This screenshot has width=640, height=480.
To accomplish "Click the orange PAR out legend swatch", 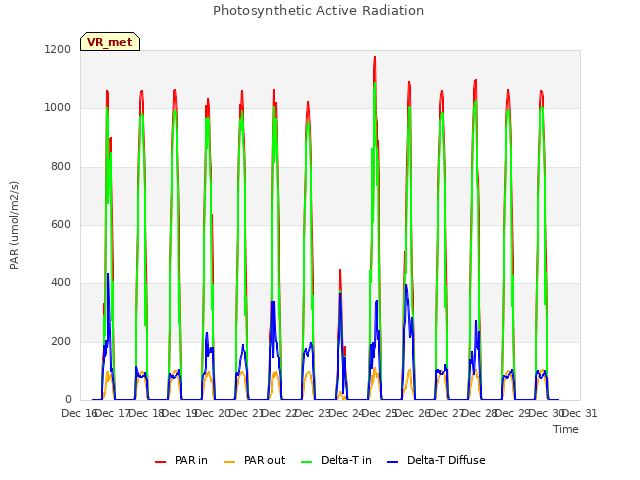I will click(230, 462).
